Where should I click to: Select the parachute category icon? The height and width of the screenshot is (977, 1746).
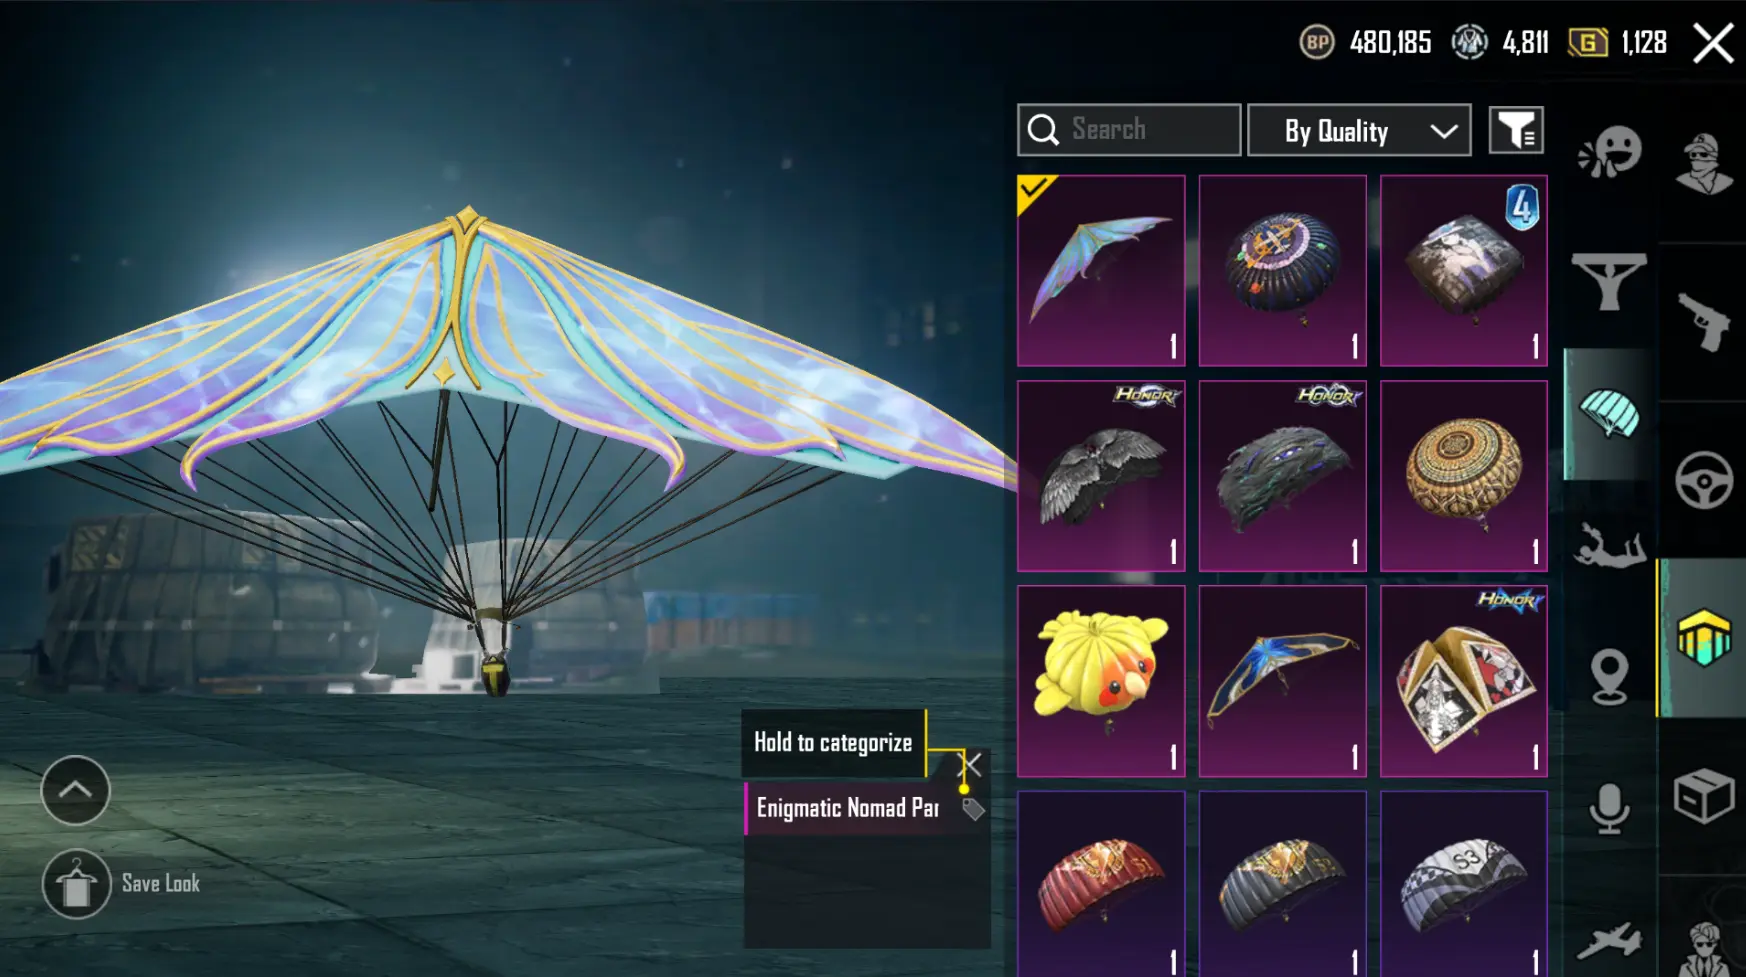click(x=1609, y=413)
